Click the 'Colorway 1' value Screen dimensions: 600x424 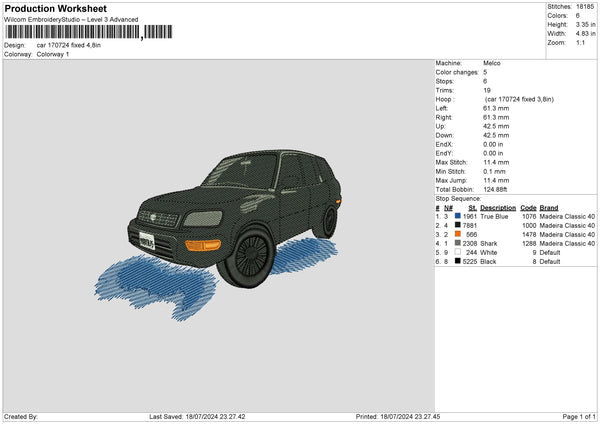point(53,54)
